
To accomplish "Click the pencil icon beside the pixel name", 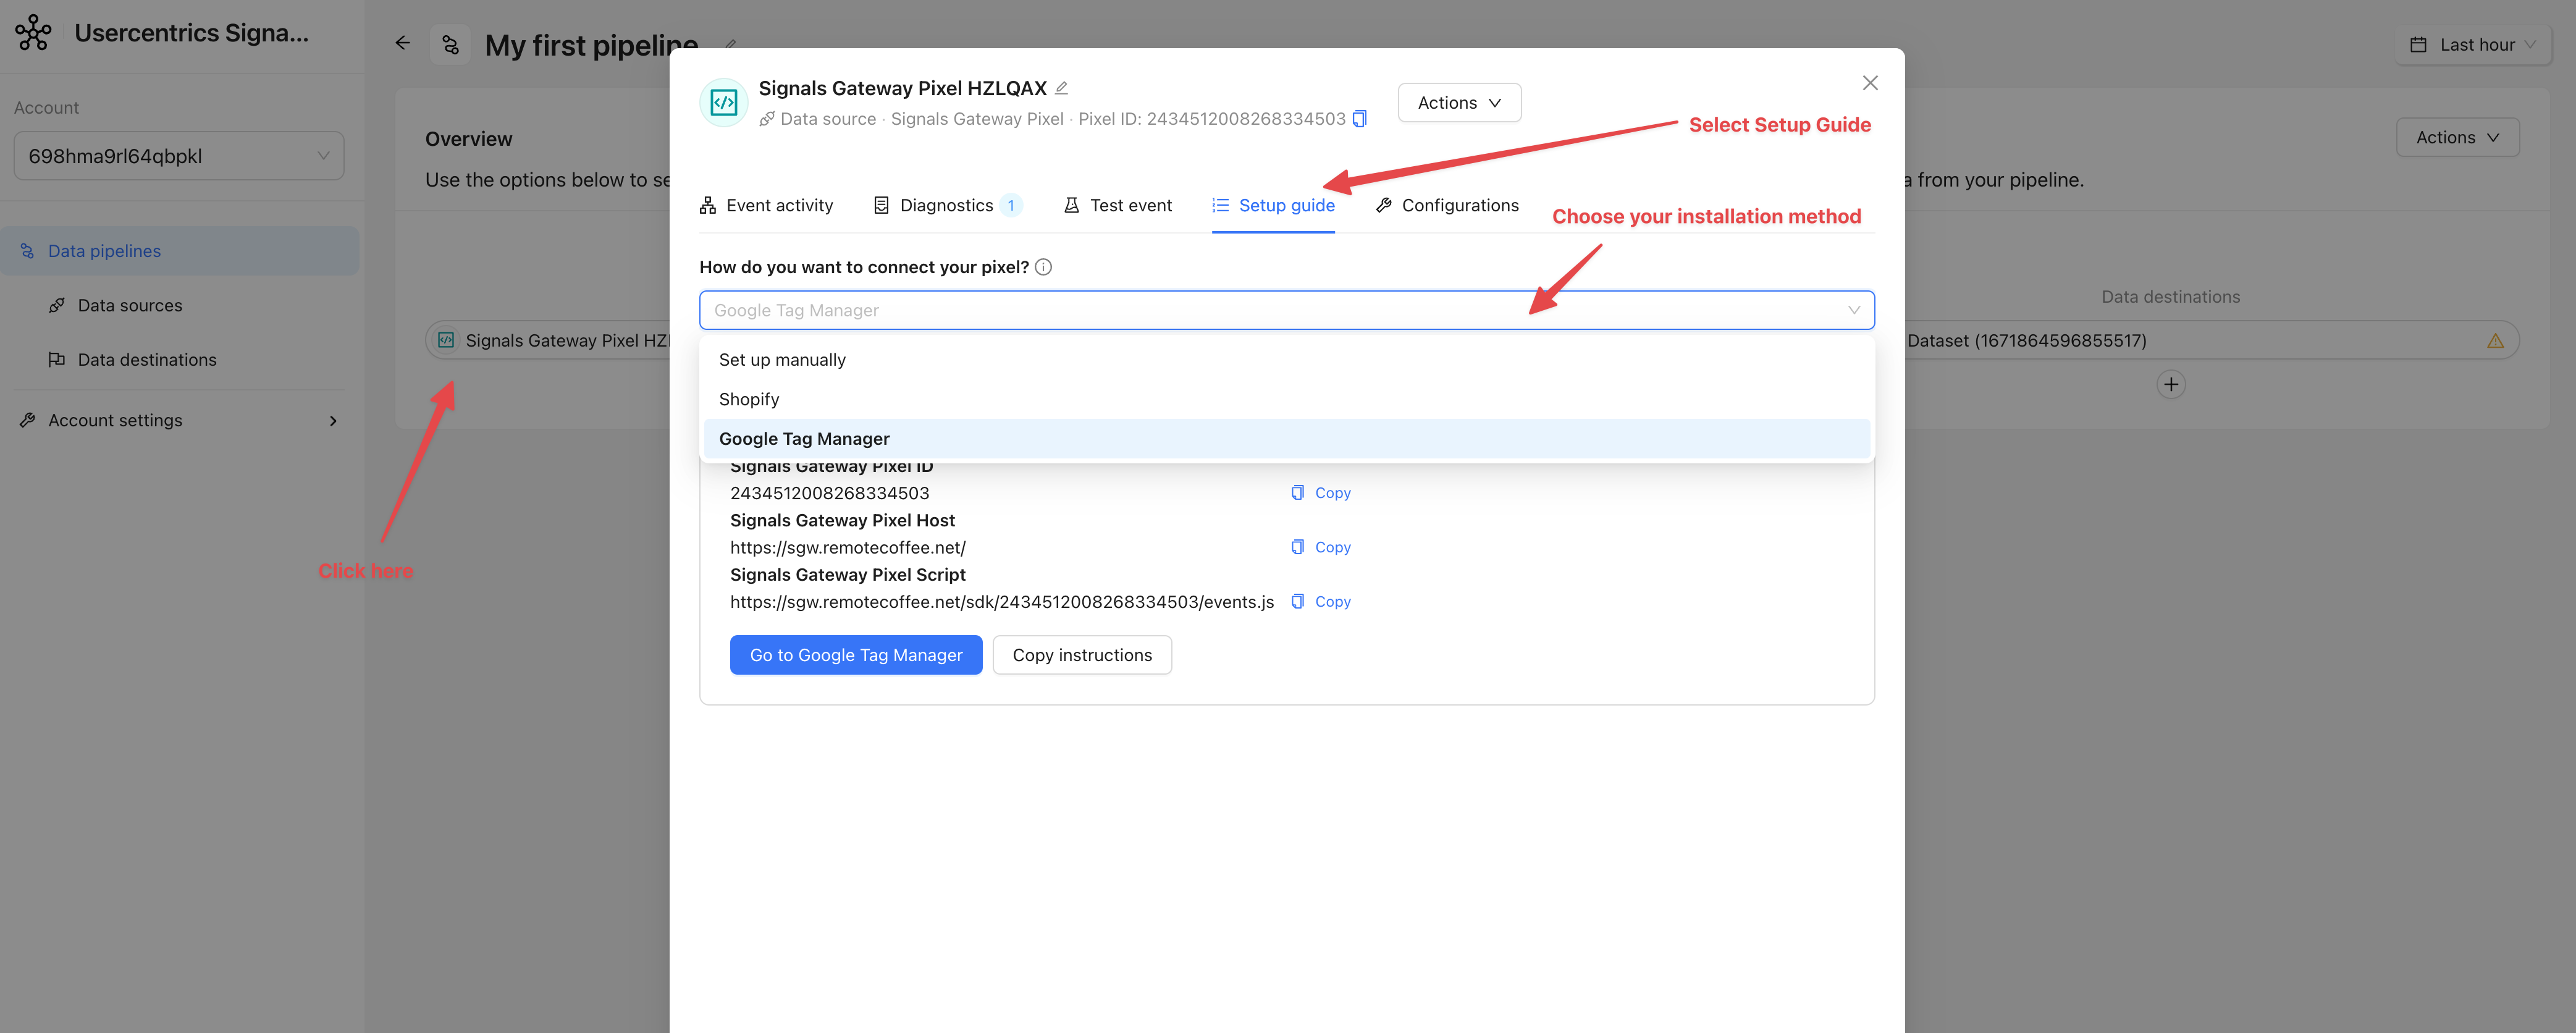I will [x=1061, y=88].
